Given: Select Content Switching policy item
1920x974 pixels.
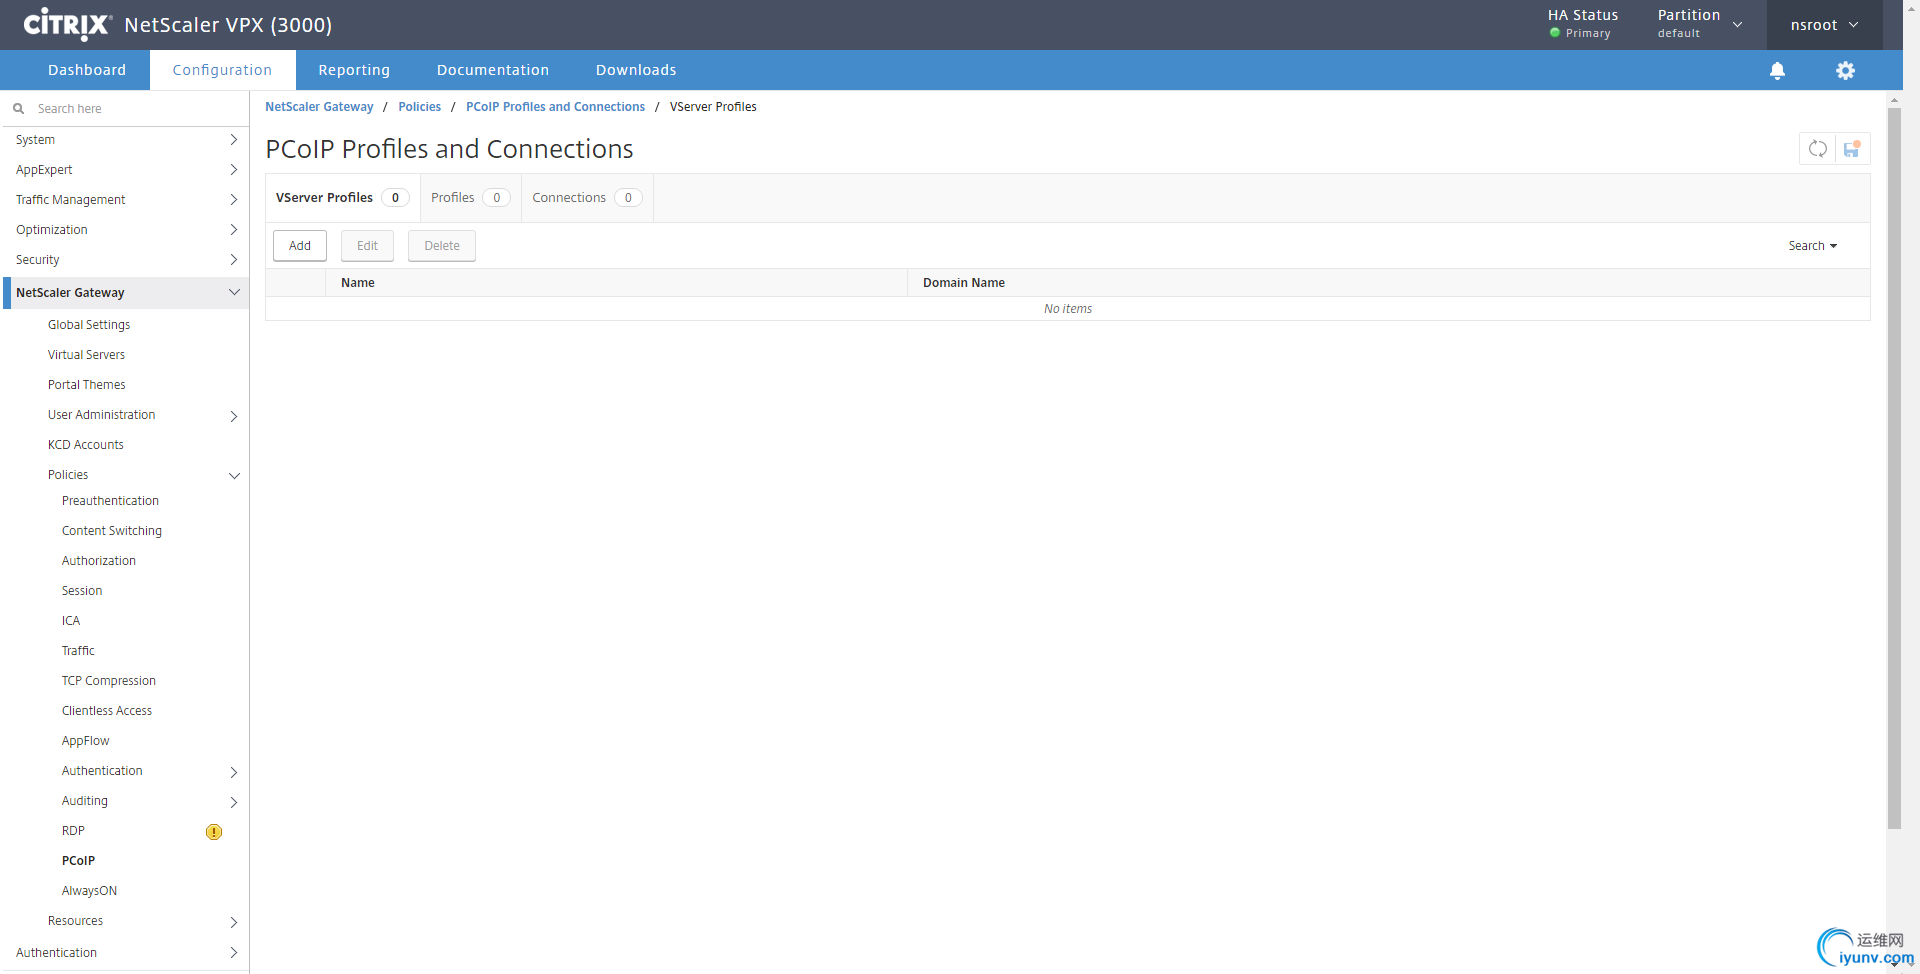Looking at the screenshot, I should [112, 531].
